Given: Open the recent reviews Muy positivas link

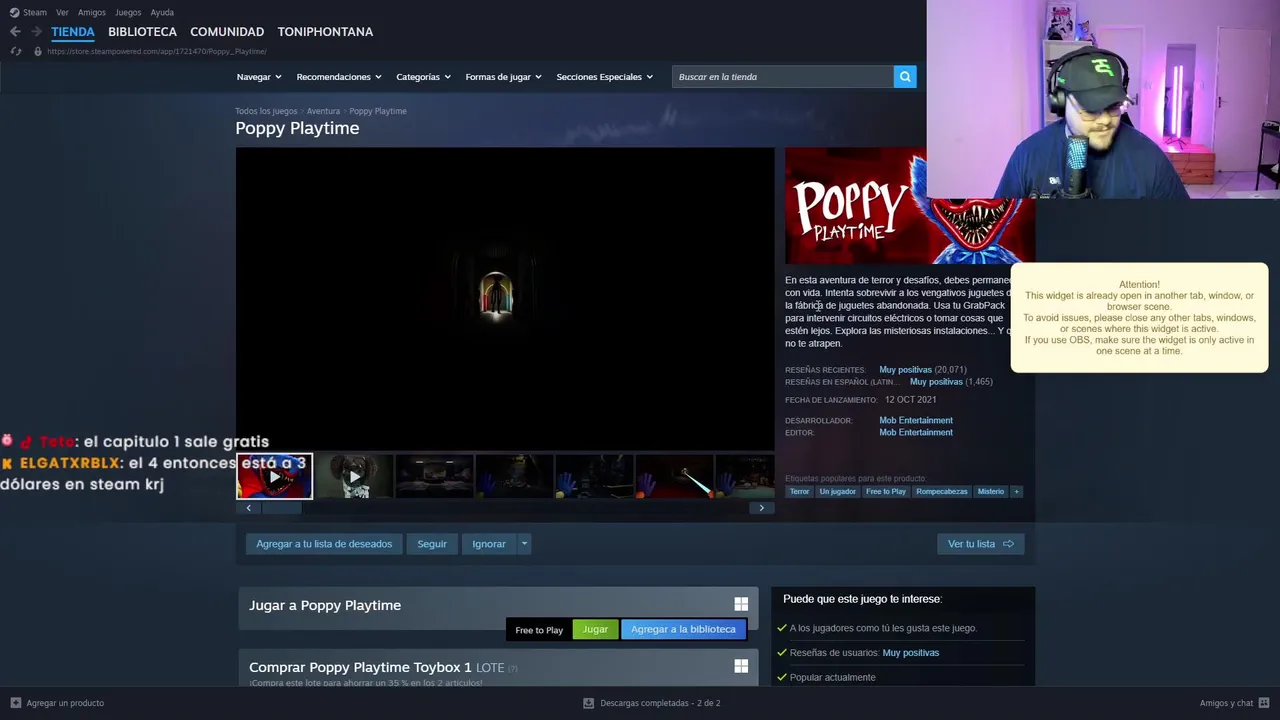Looking at the screenshot, I should tap(905, 370).
